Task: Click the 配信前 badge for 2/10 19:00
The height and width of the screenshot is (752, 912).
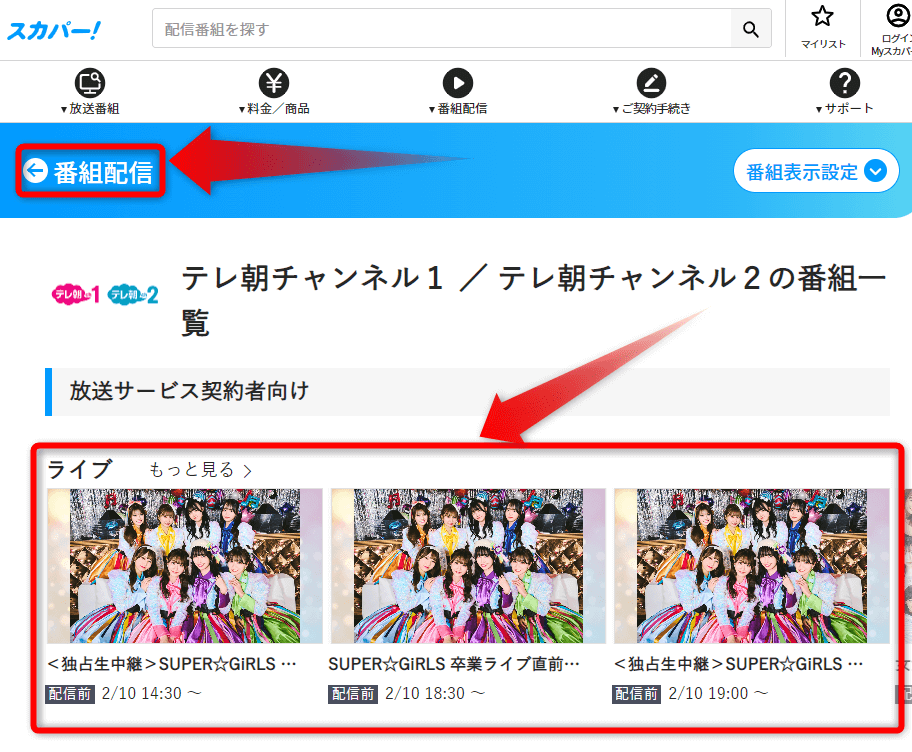Action: tap(636, 694)
